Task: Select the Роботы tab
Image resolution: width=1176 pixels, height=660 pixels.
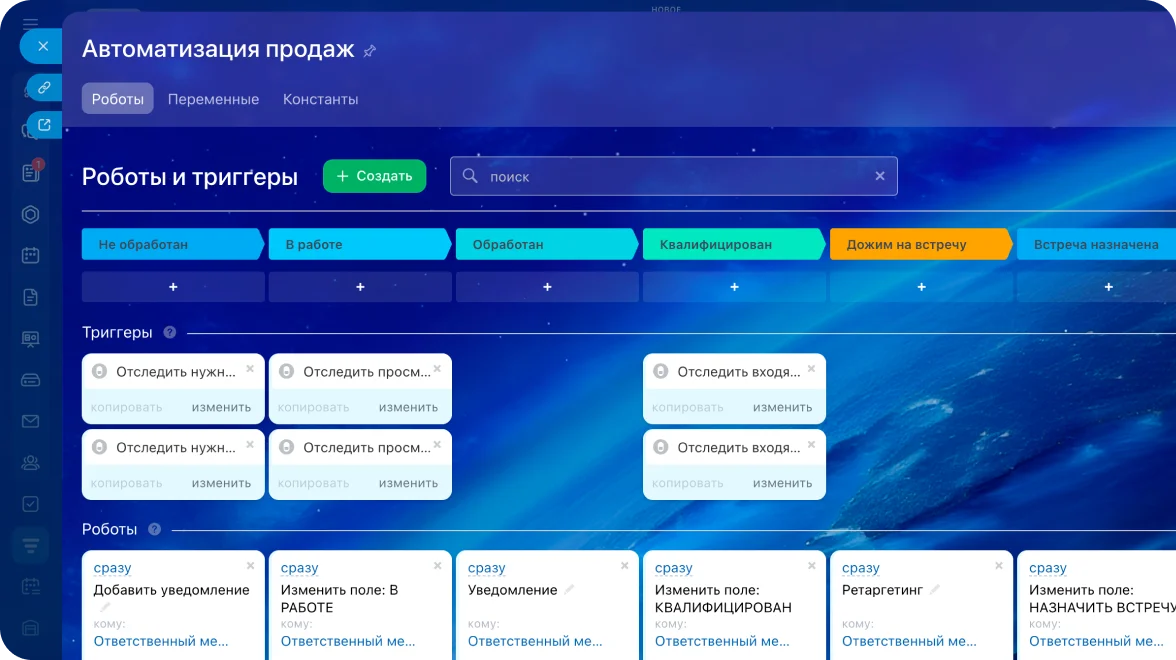Action: [x=117, y=99]
